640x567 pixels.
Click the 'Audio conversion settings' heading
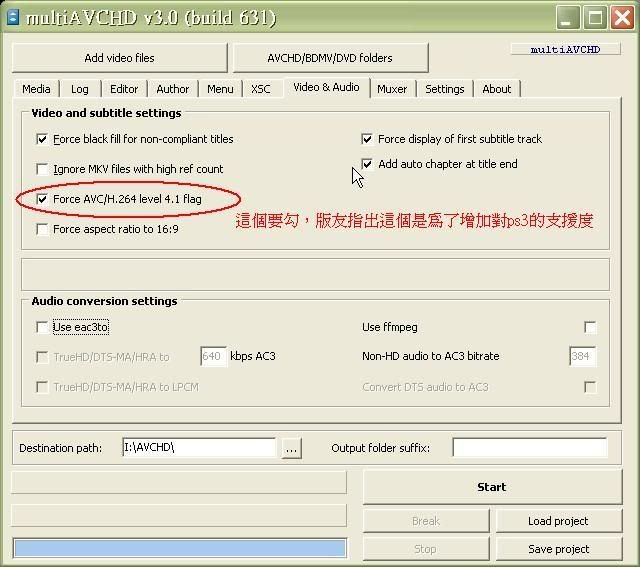click(104, 301)
